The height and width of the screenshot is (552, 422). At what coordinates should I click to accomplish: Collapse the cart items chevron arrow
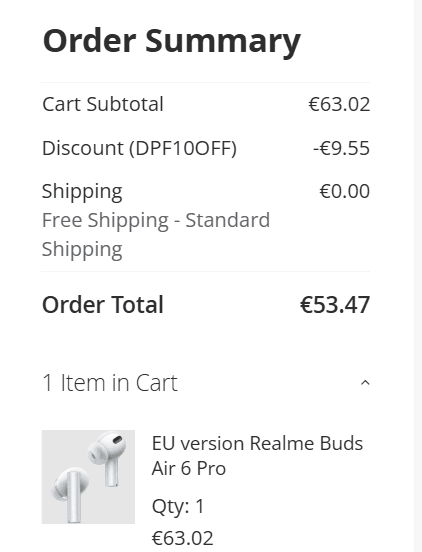[x=365, y=383]
